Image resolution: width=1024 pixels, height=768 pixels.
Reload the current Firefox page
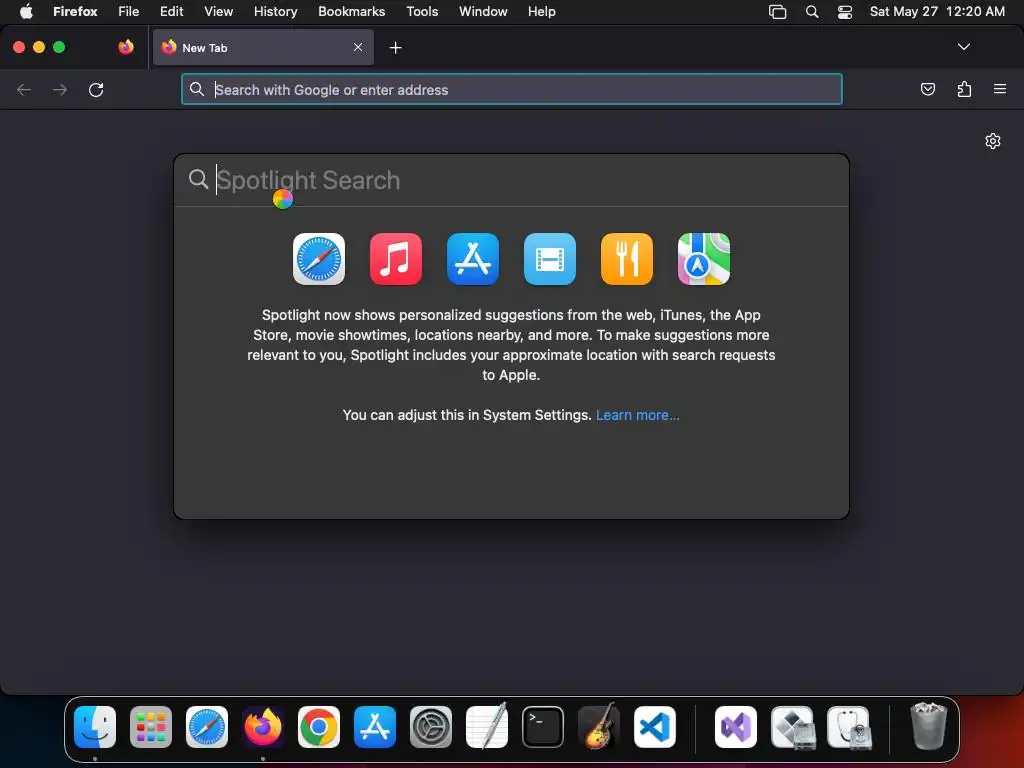click(x=96, y=89)
